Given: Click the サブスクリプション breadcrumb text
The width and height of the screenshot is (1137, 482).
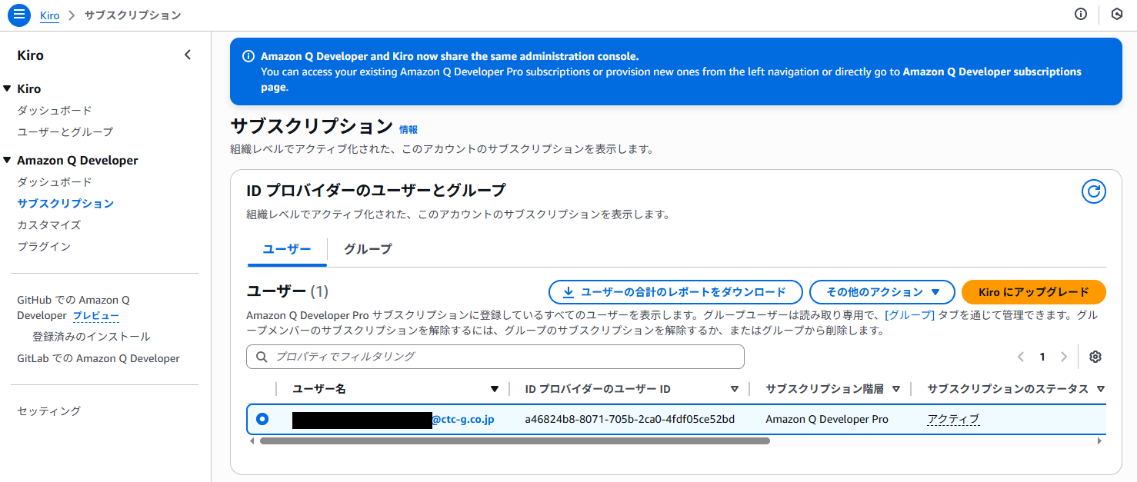Looking at the screenshot, I should point(133,14).
